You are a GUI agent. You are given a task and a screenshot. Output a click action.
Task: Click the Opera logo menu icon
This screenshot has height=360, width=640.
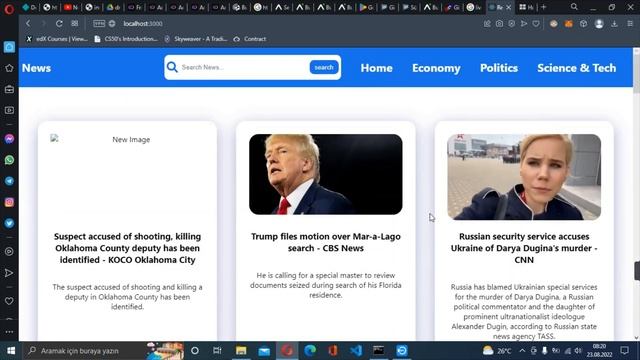[x=9, y=8]
